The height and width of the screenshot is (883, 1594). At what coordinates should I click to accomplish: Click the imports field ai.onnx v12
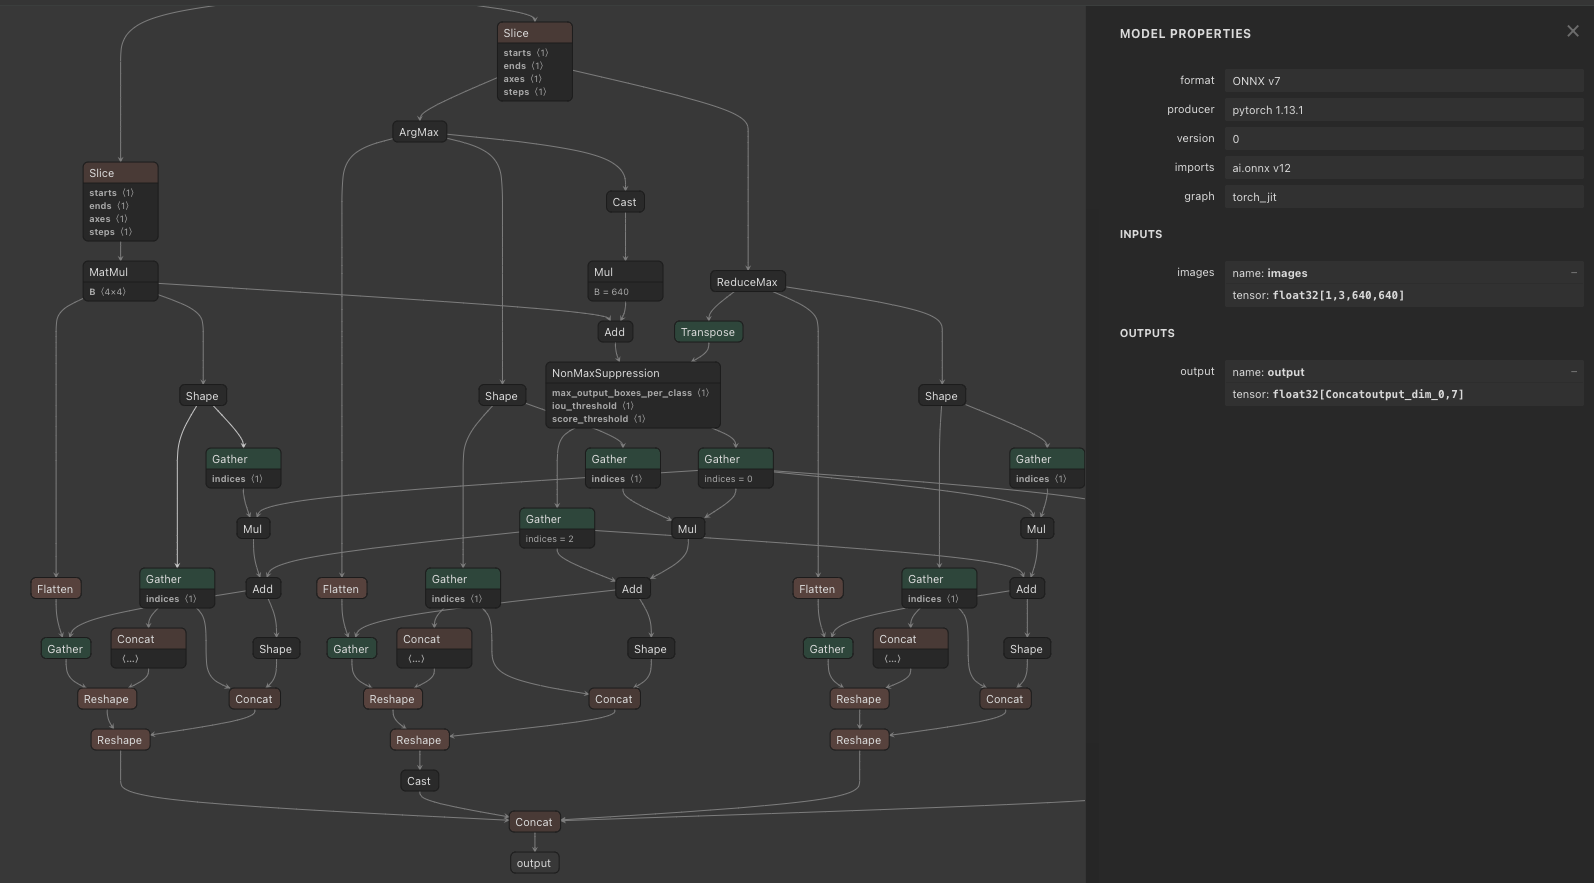1403,168
